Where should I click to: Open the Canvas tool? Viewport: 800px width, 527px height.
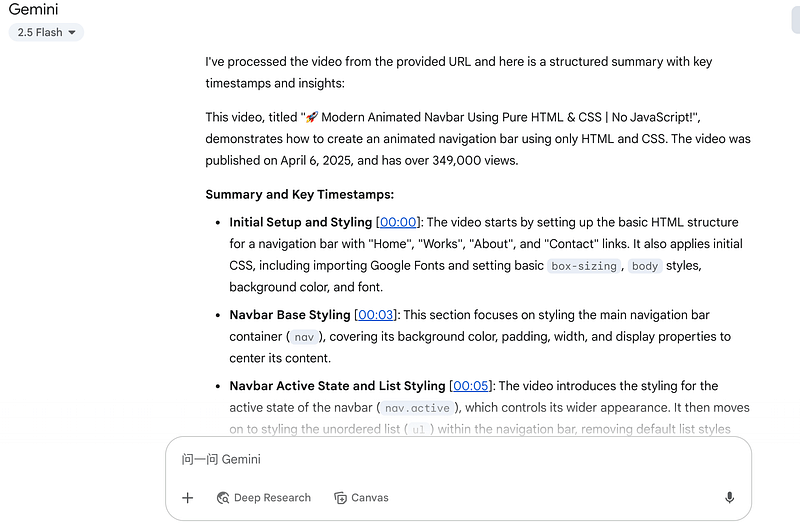click(361, 498)
